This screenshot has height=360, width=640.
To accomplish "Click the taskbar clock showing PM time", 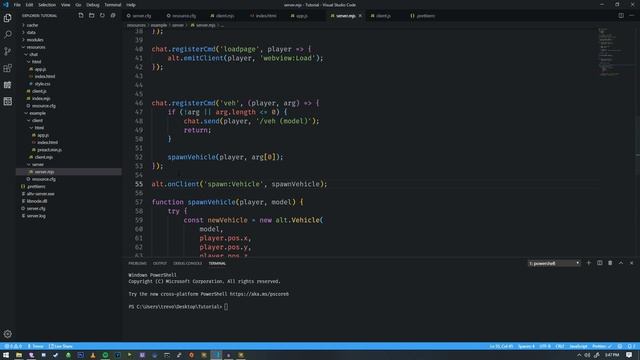I will [x=612, y=355].
